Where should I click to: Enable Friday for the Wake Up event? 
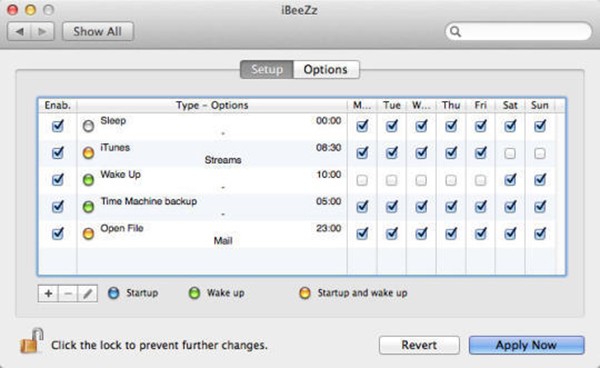coord(481,180)
